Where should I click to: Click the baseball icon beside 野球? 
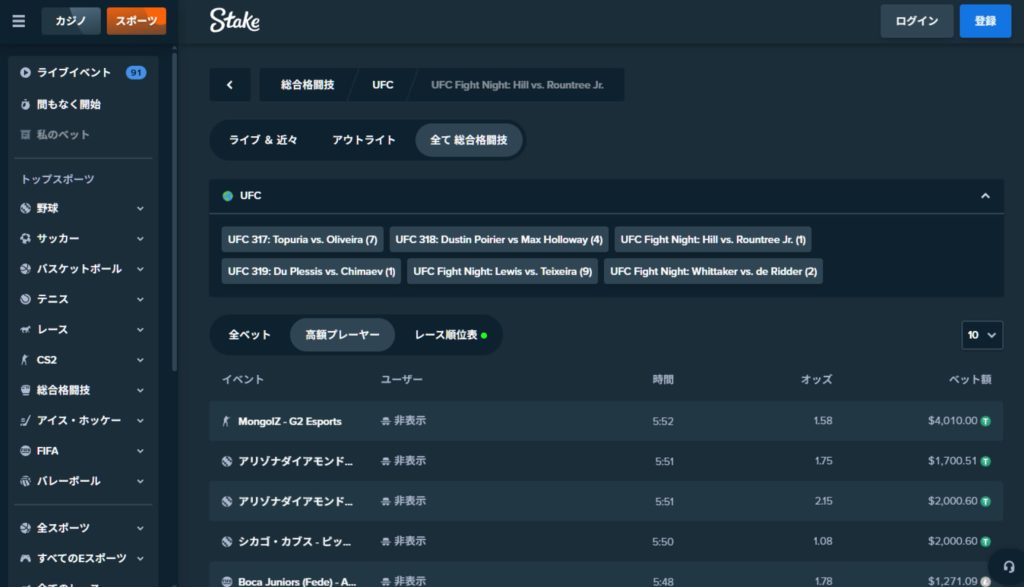pyautogui.click(x=25, y=208)
